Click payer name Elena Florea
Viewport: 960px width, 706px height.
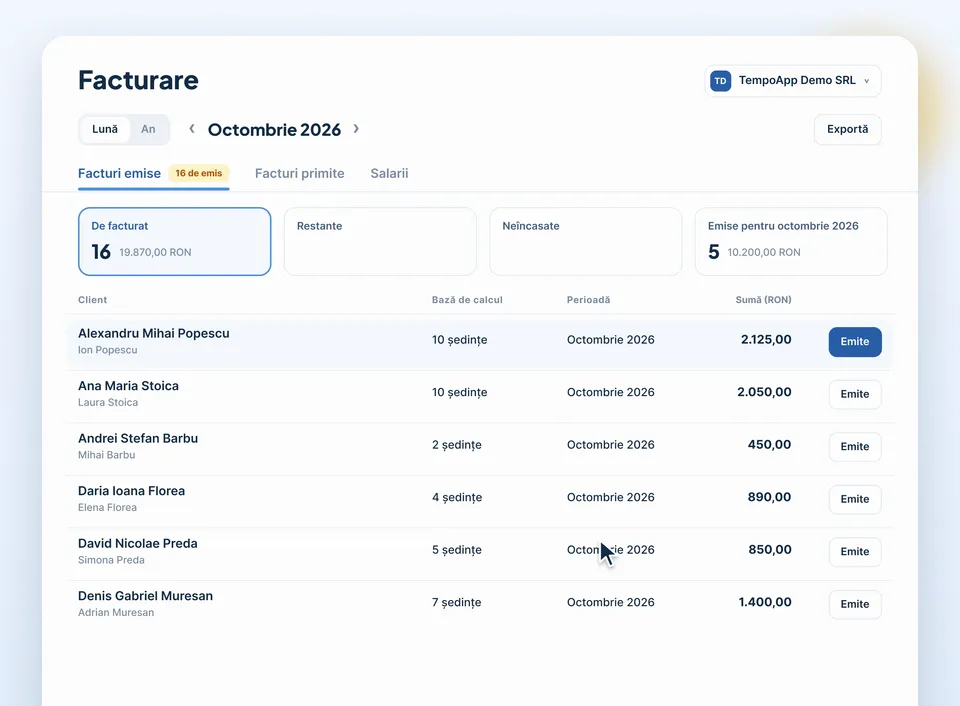tap(107, 508)
